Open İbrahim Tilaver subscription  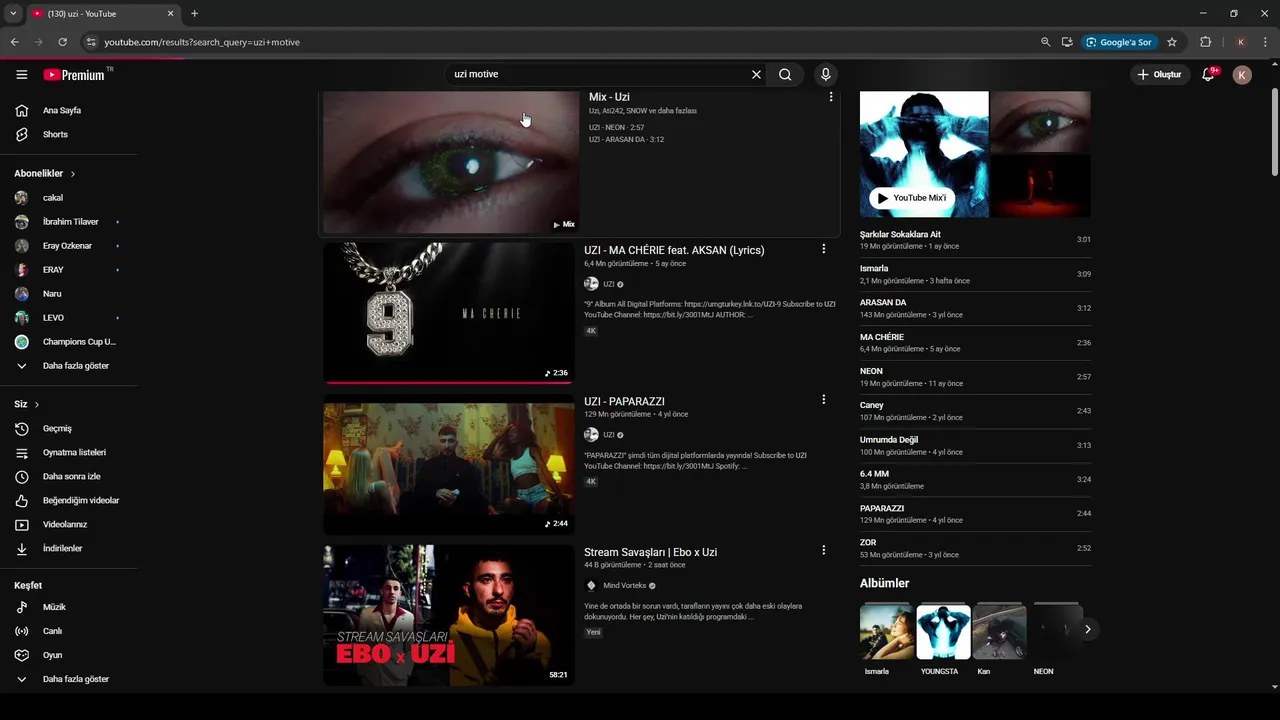tap(69, 222)
